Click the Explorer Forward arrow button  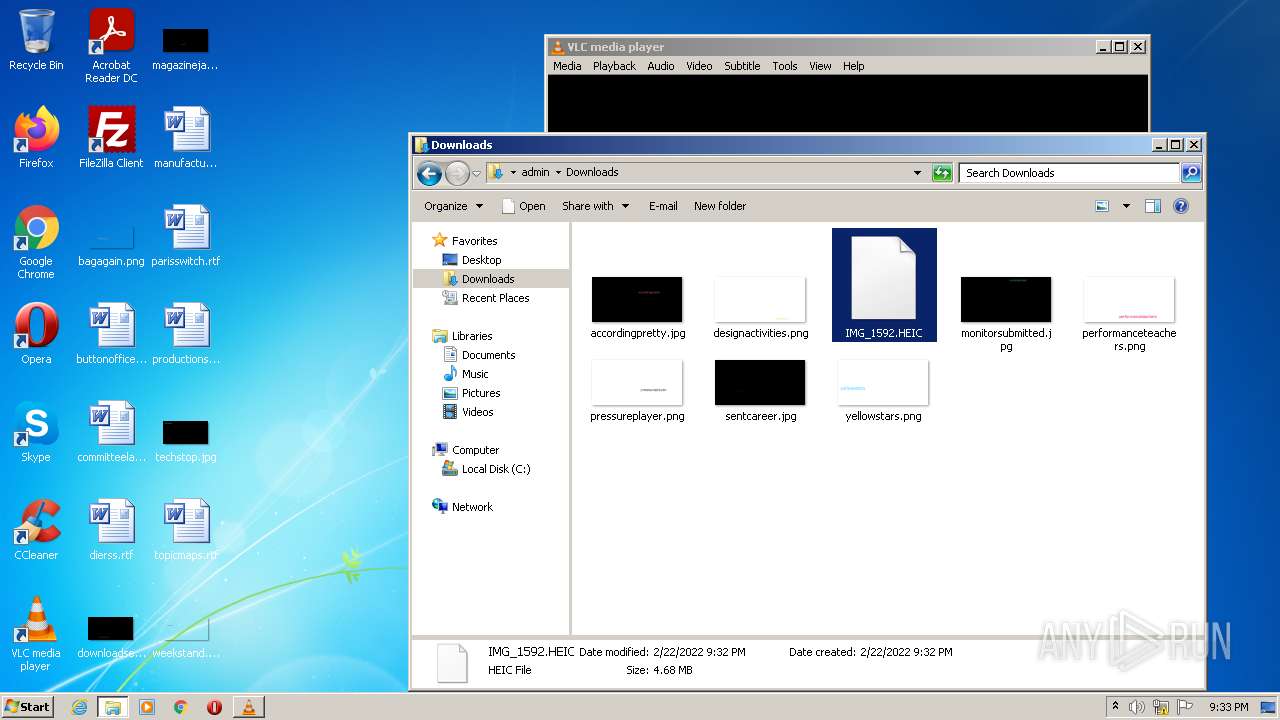pyautogui.click(x=457, y=173)
